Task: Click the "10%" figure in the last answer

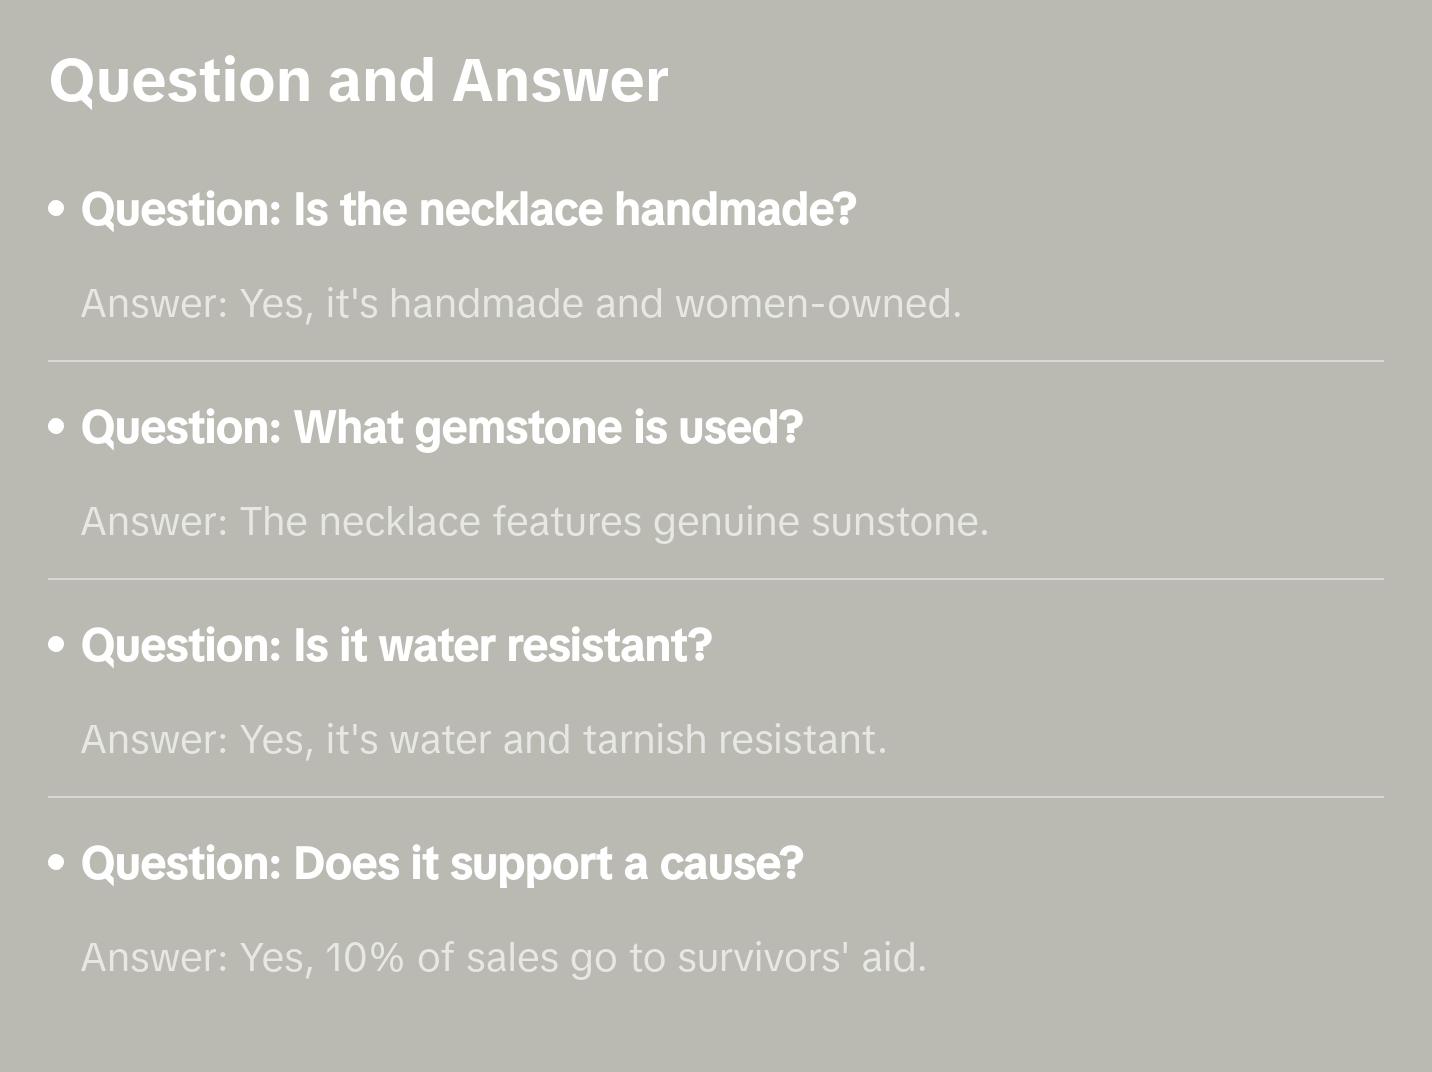Action: pos(364,957)
